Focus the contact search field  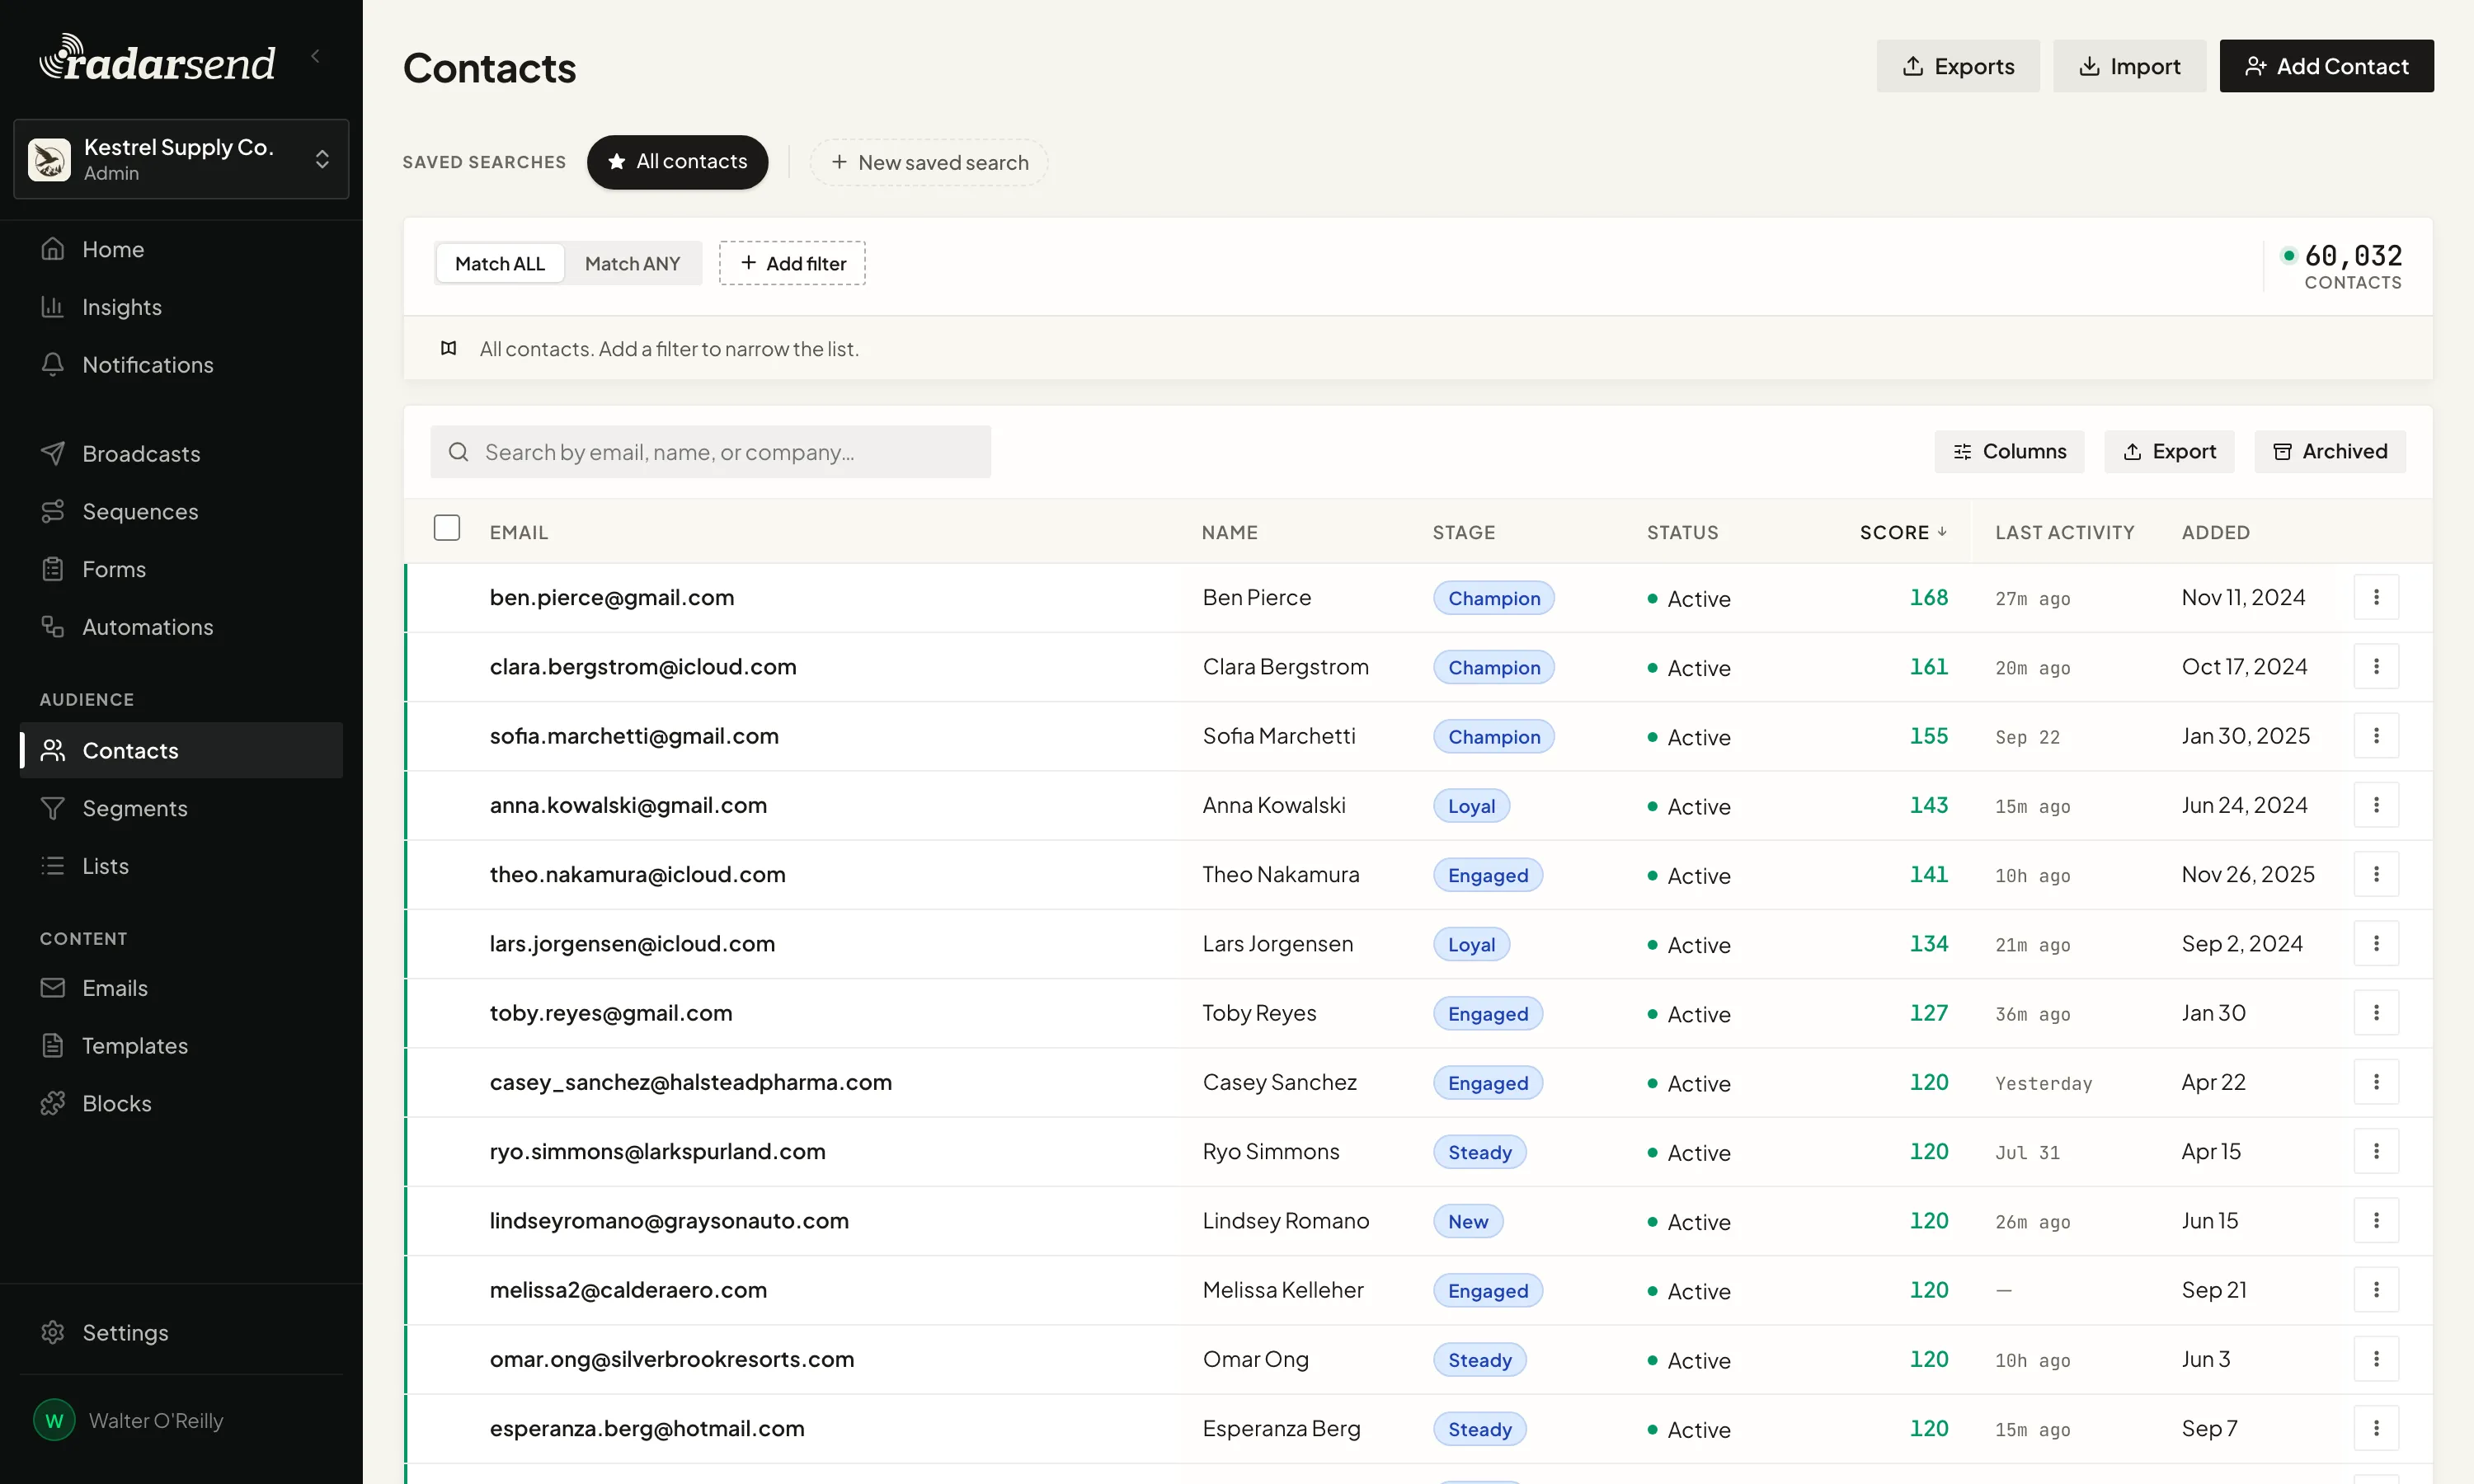711,453
